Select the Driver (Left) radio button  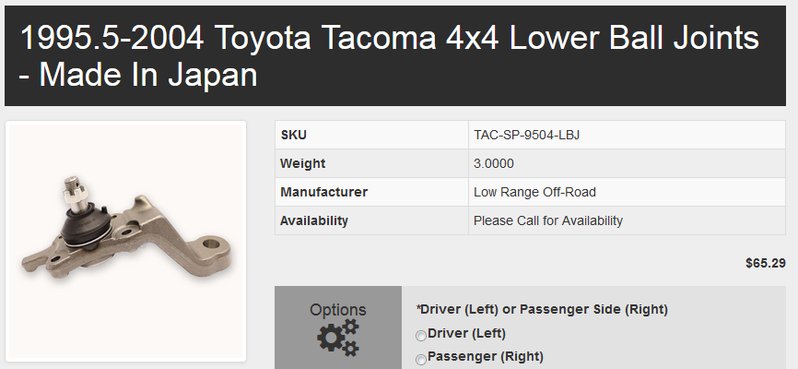tap(421, 336)
